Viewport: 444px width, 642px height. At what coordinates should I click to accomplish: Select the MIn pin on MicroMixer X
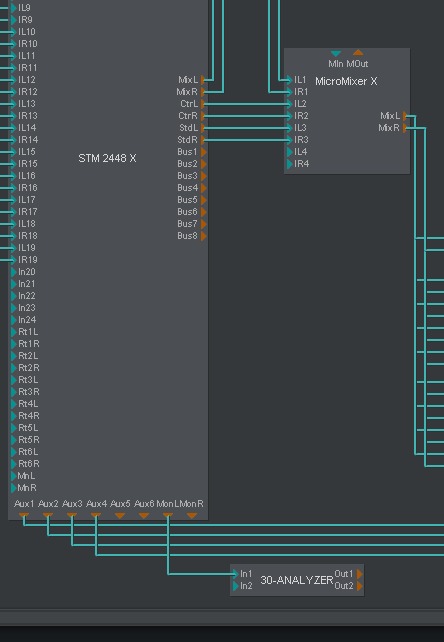[x=336, y=54]
